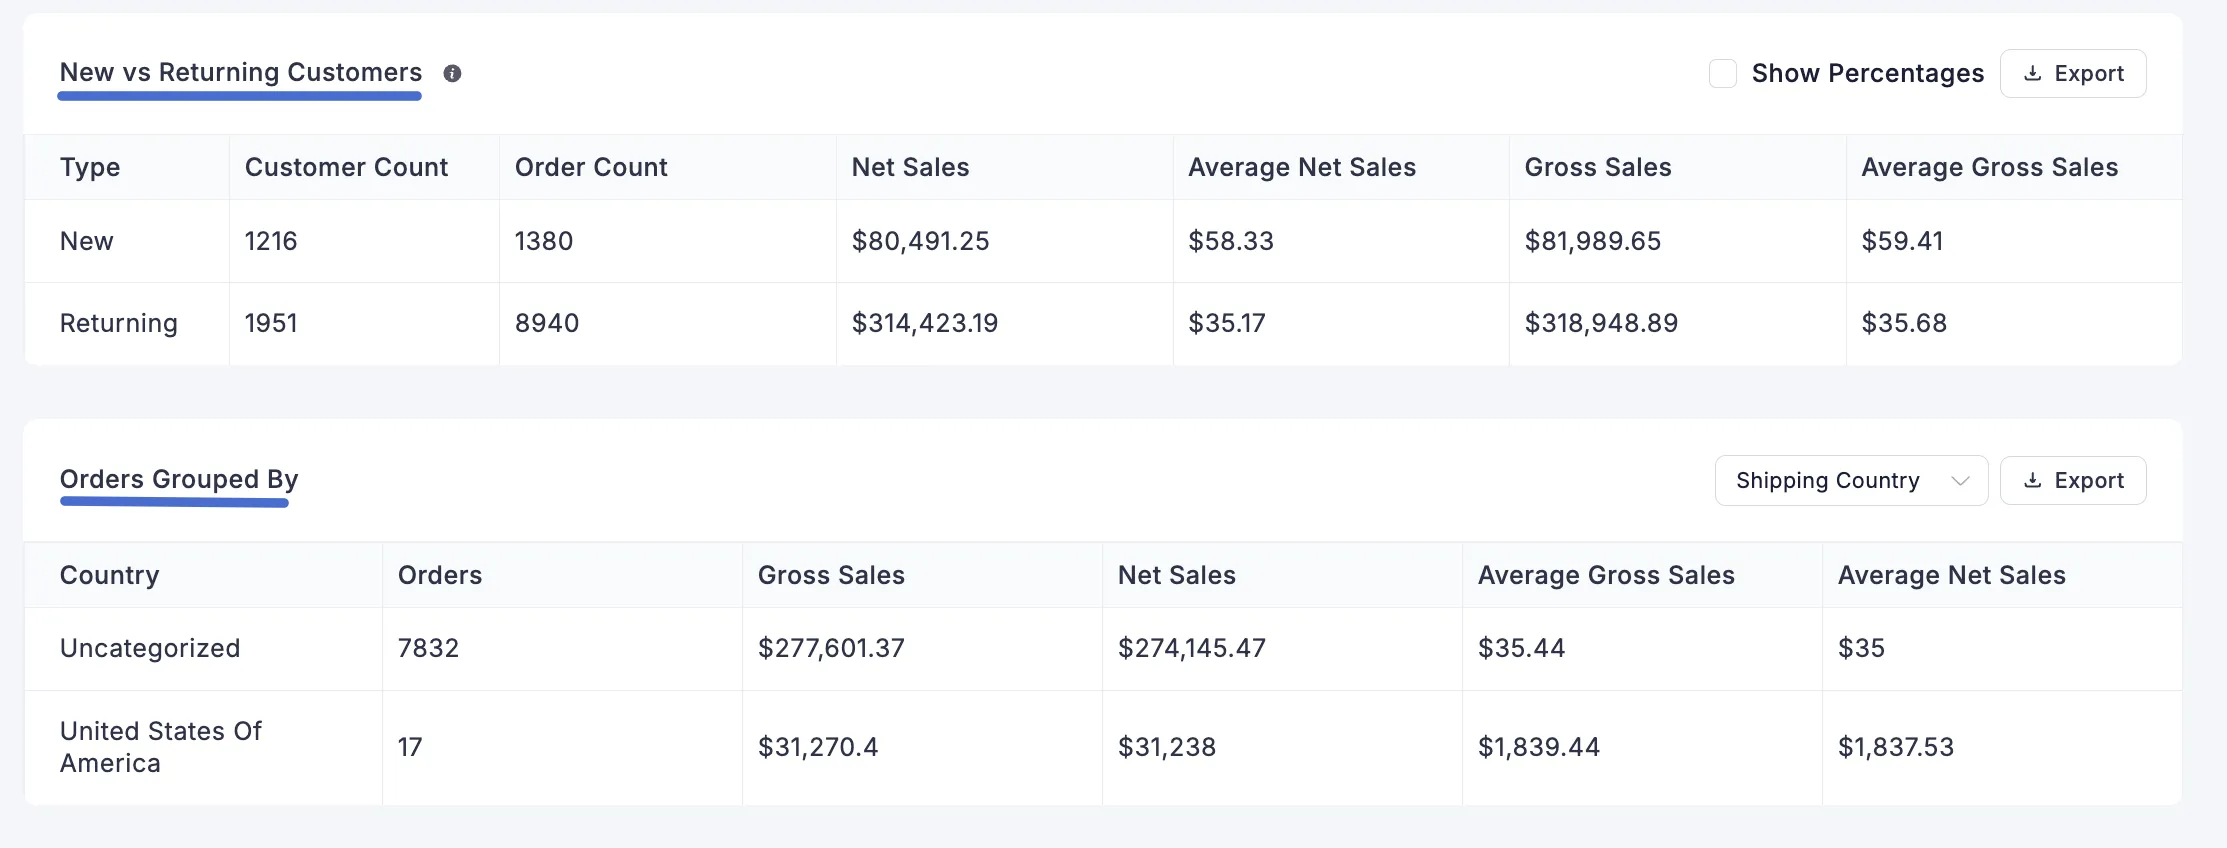Select the Average Gross Sales header
The image size is (2227, 848).
click(x=1989, y=167)
